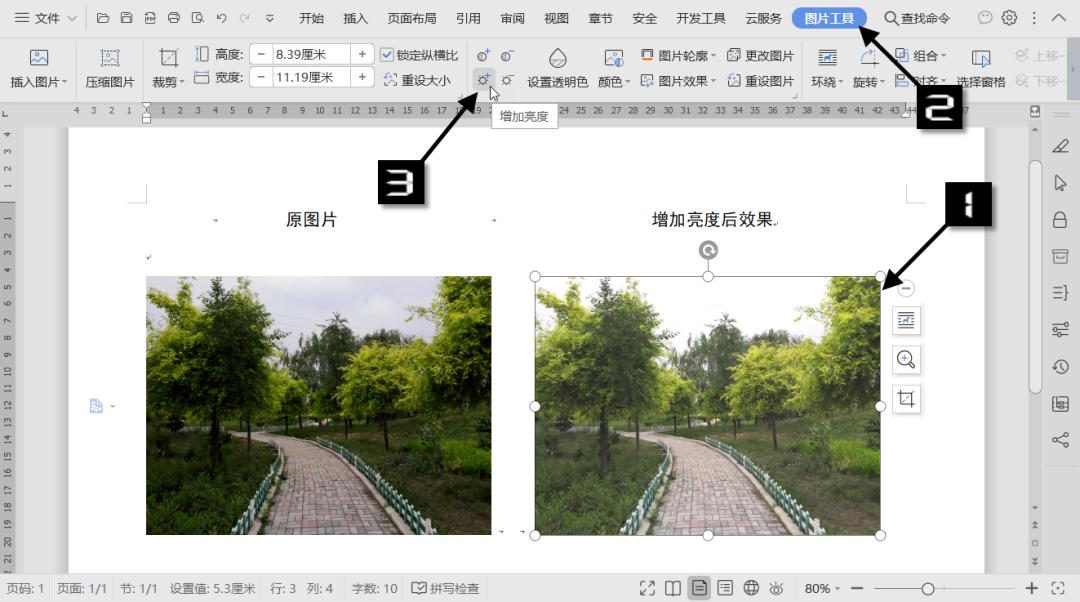Switch to the Picture Tools ribbon tab
The width and height of the screenshot is (1080, 602).
[x=828, y=17]
